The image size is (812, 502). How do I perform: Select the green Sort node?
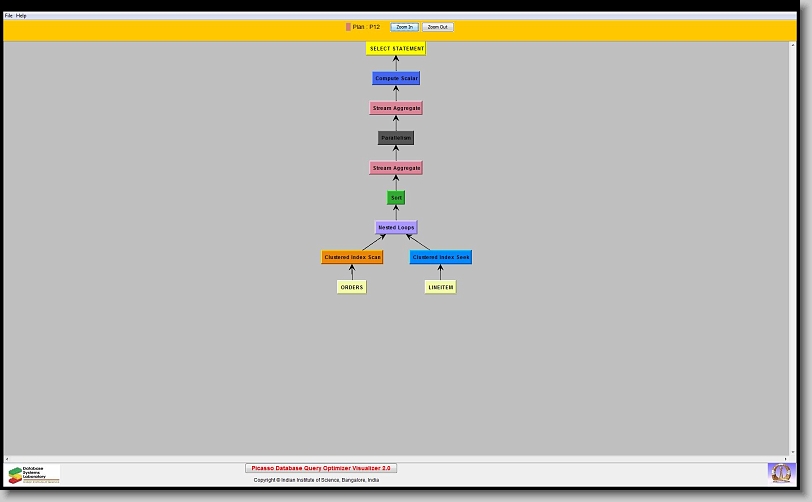click(396, 198)
